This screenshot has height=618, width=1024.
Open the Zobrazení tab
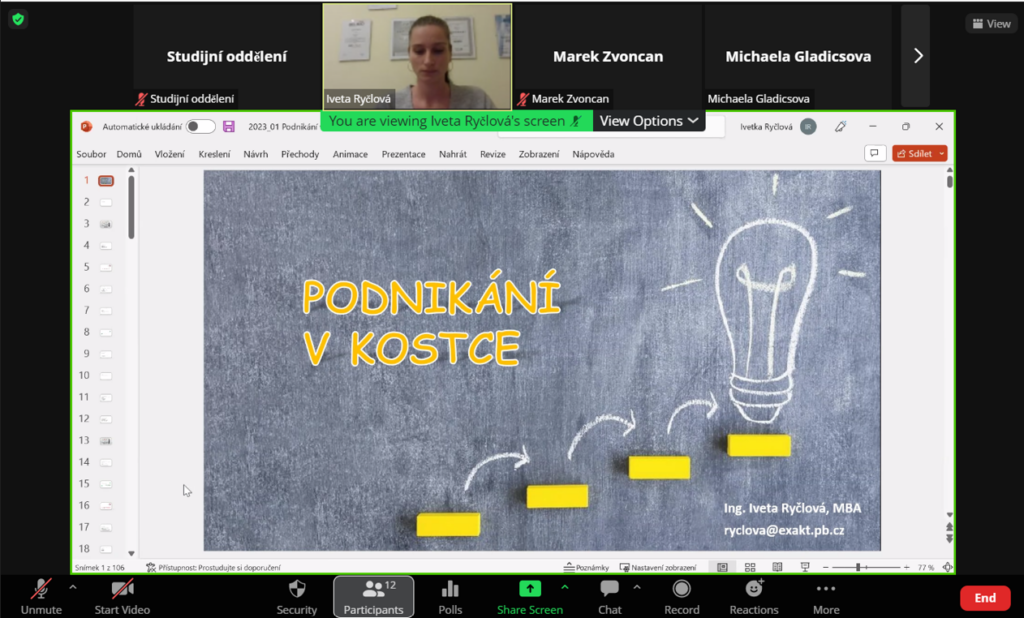(x=539, y=154)
